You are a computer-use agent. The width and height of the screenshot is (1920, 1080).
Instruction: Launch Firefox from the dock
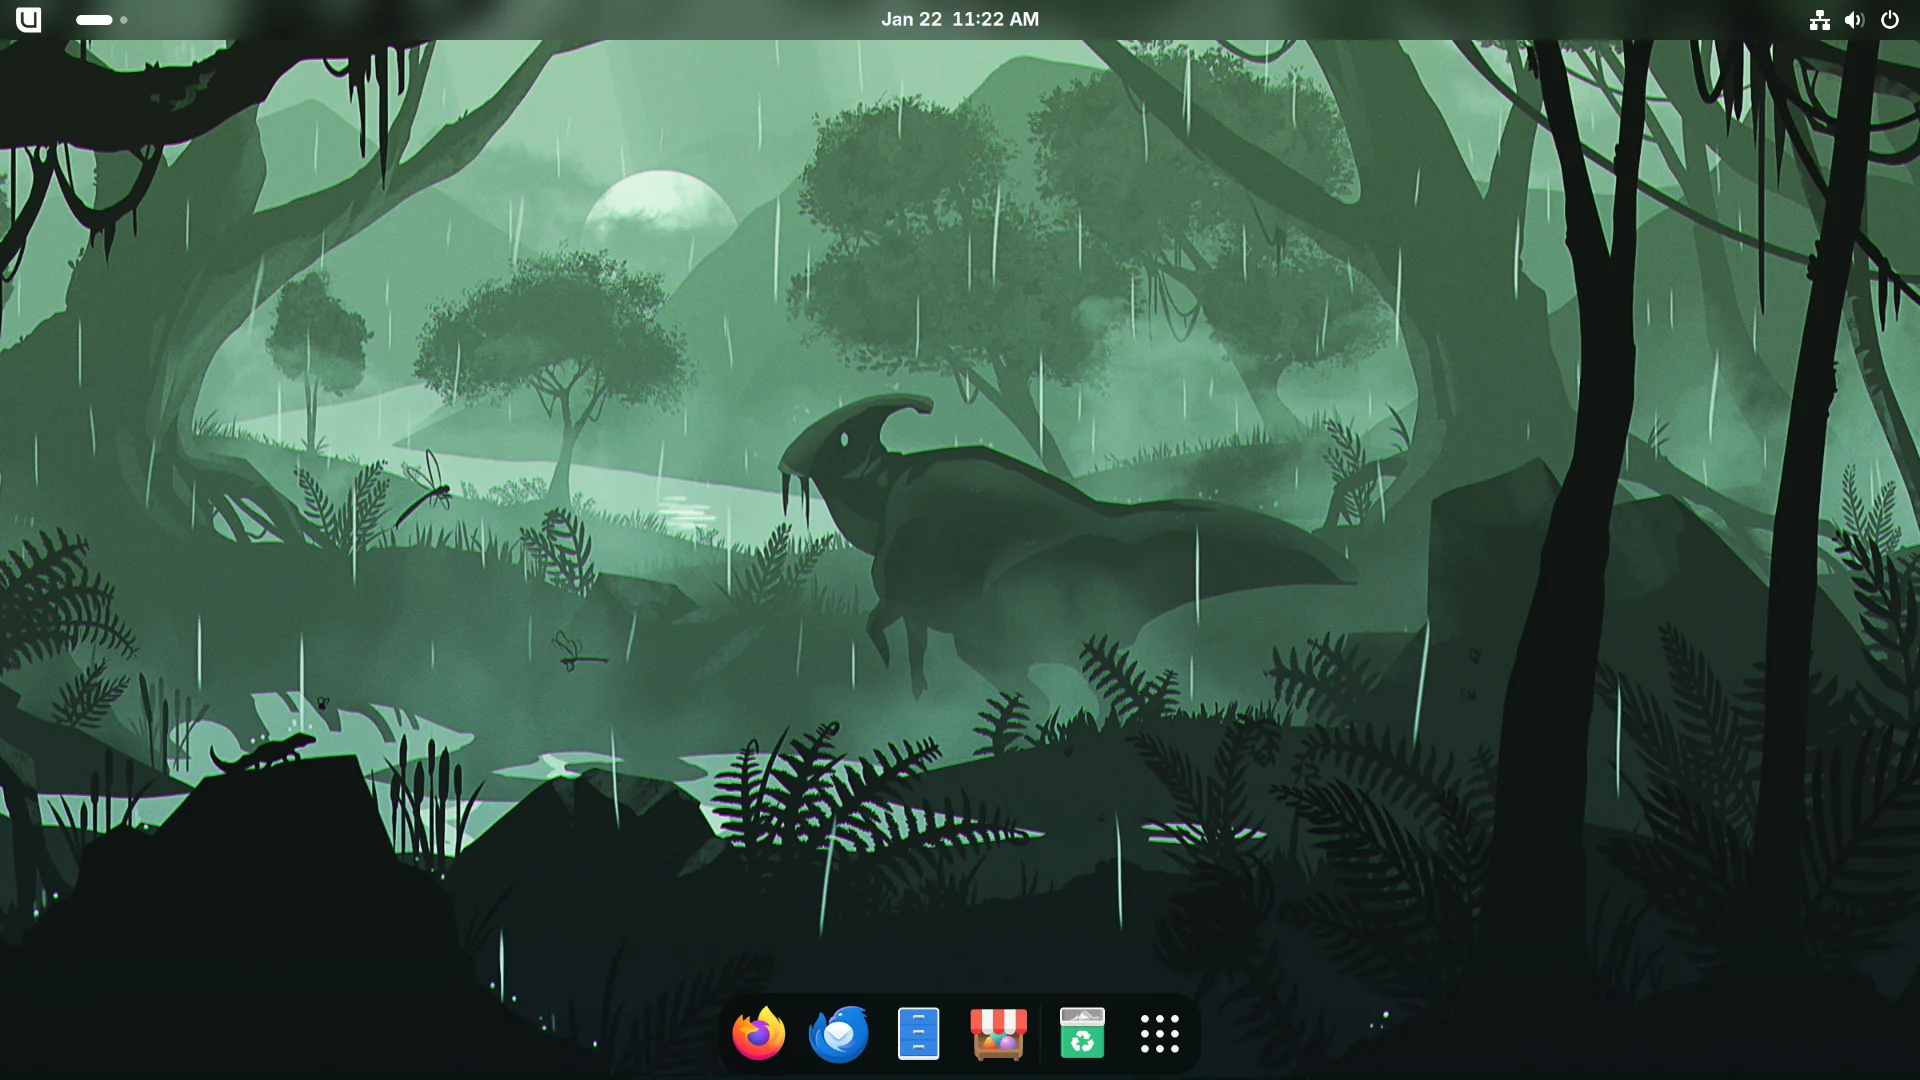pos(758,1034)
